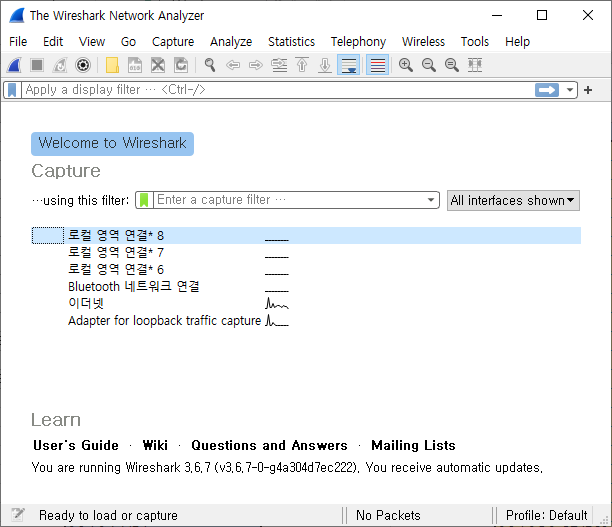Click resize columns to fit icon
This screenshot has width=612, height=527.
point(475,65)
